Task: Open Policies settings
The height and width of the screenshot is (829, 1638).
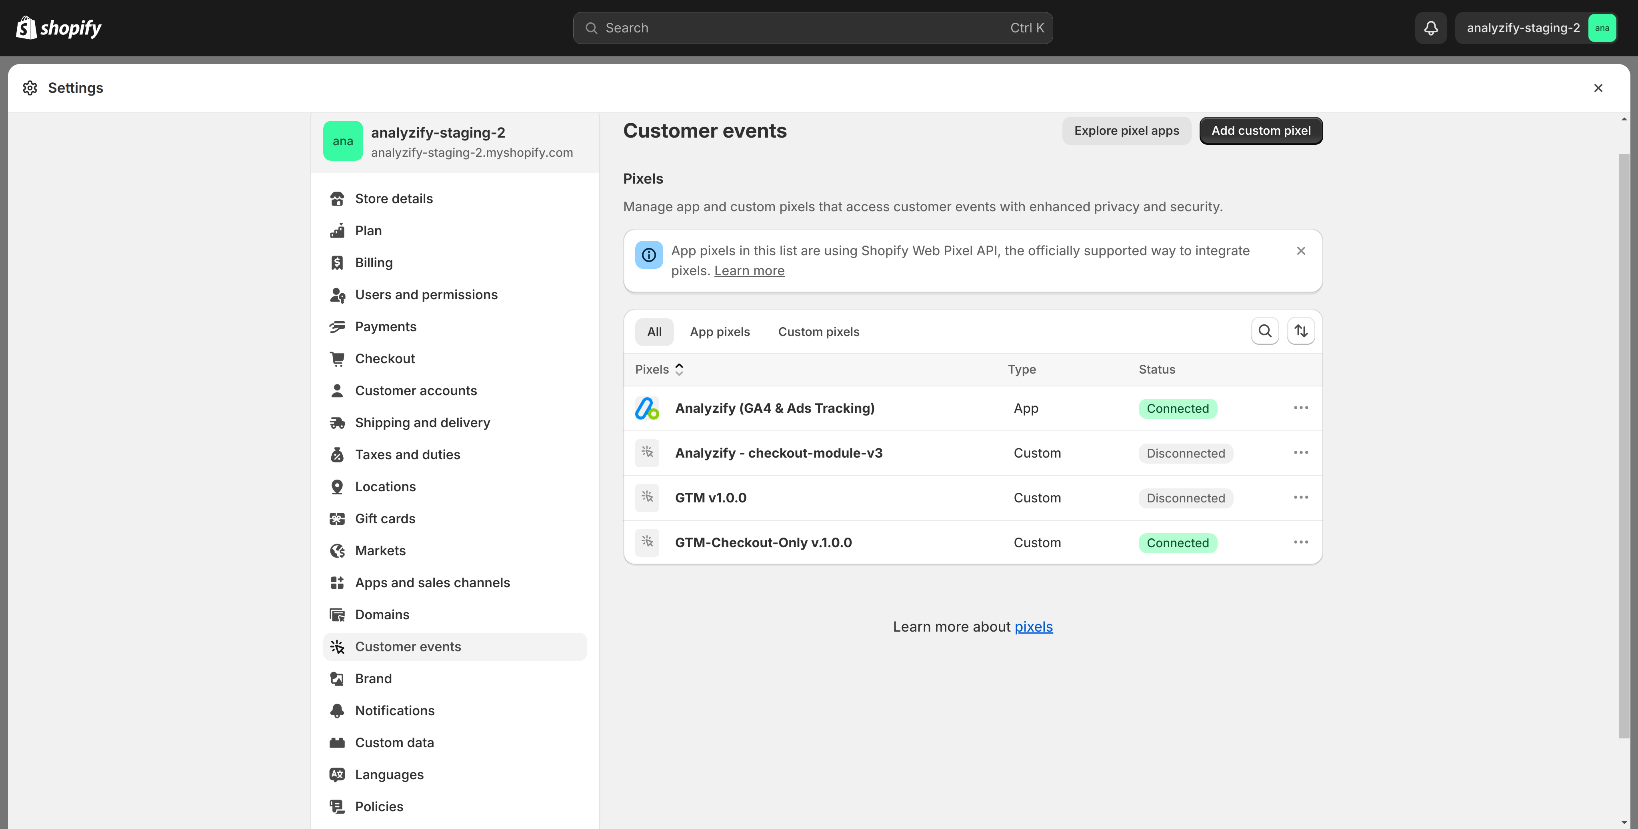Action: 455,807
